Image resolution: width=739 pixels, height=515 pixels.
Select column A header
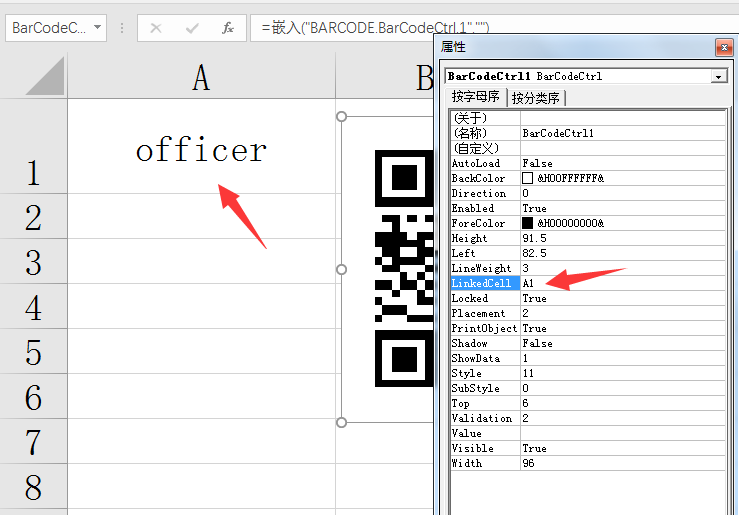click(x=201, y=76)
